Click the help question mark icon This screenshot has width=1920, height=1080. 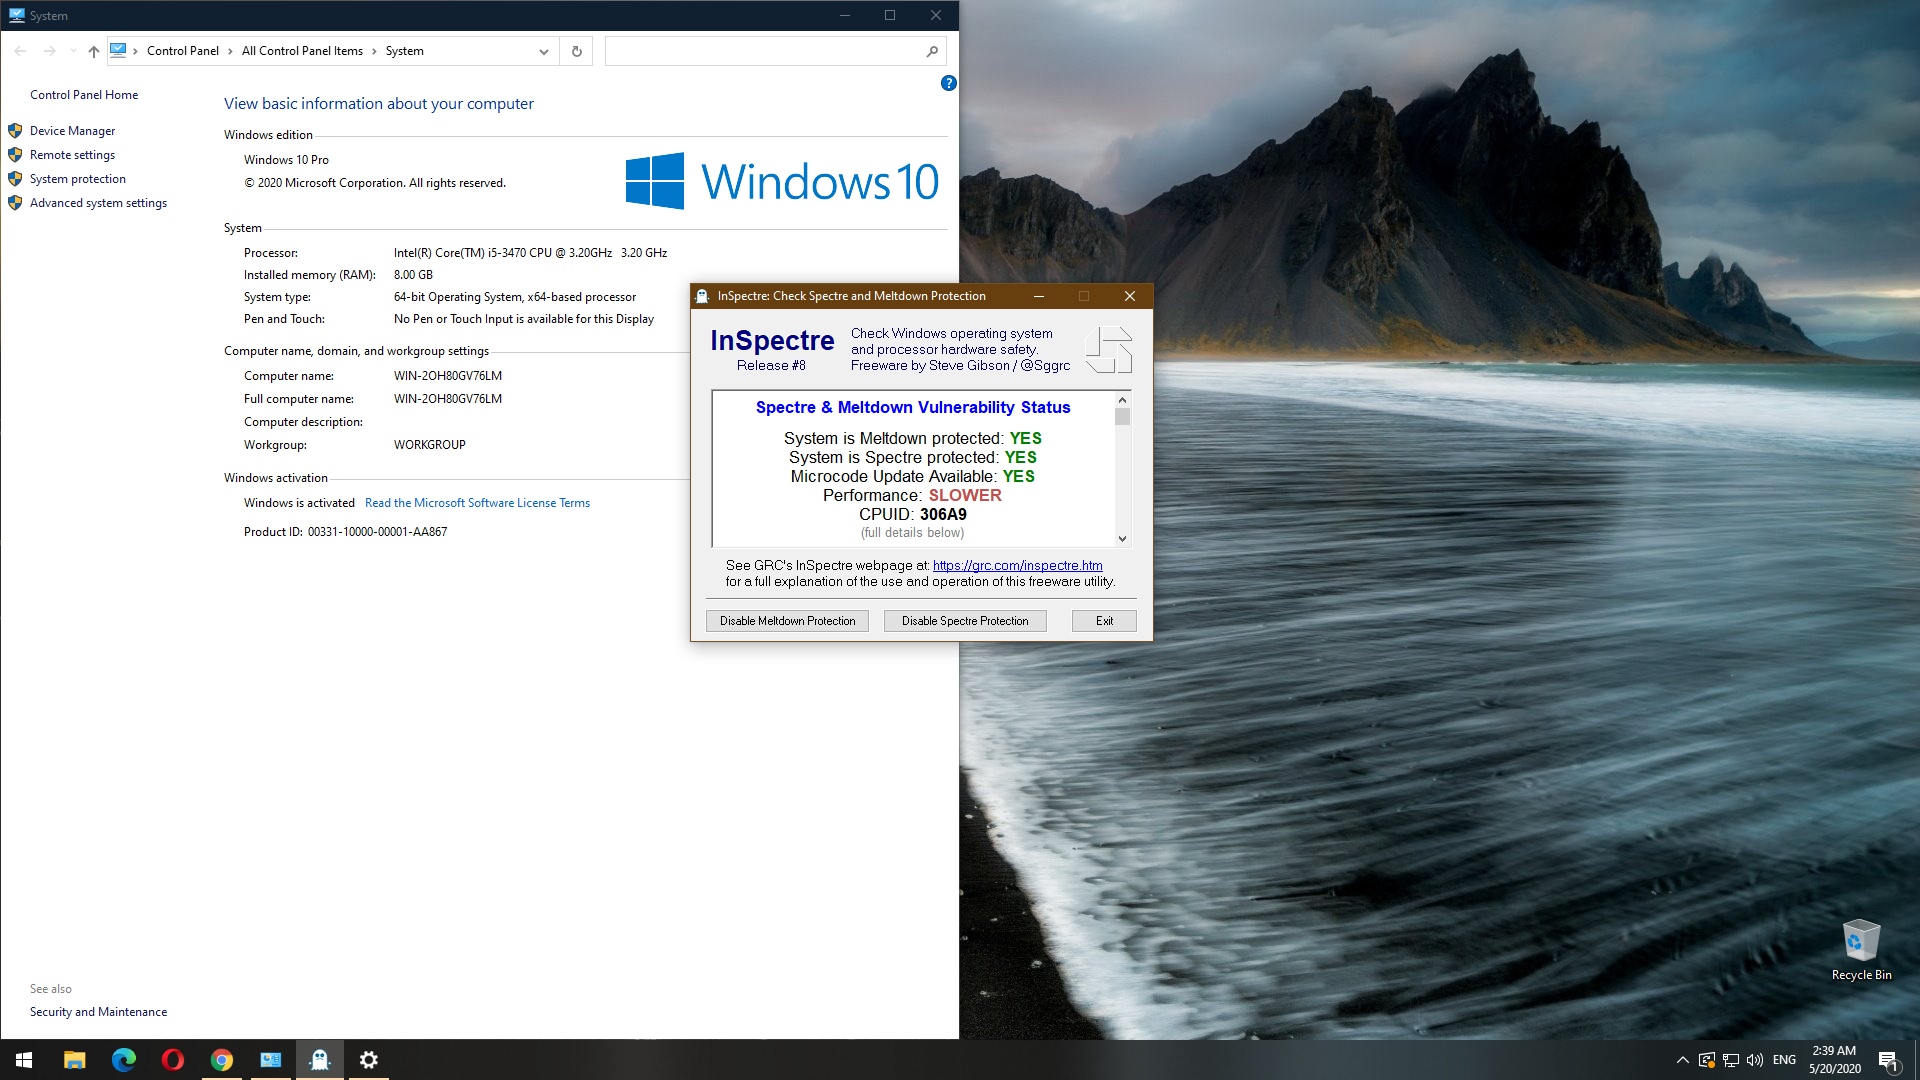click(948, 83)
